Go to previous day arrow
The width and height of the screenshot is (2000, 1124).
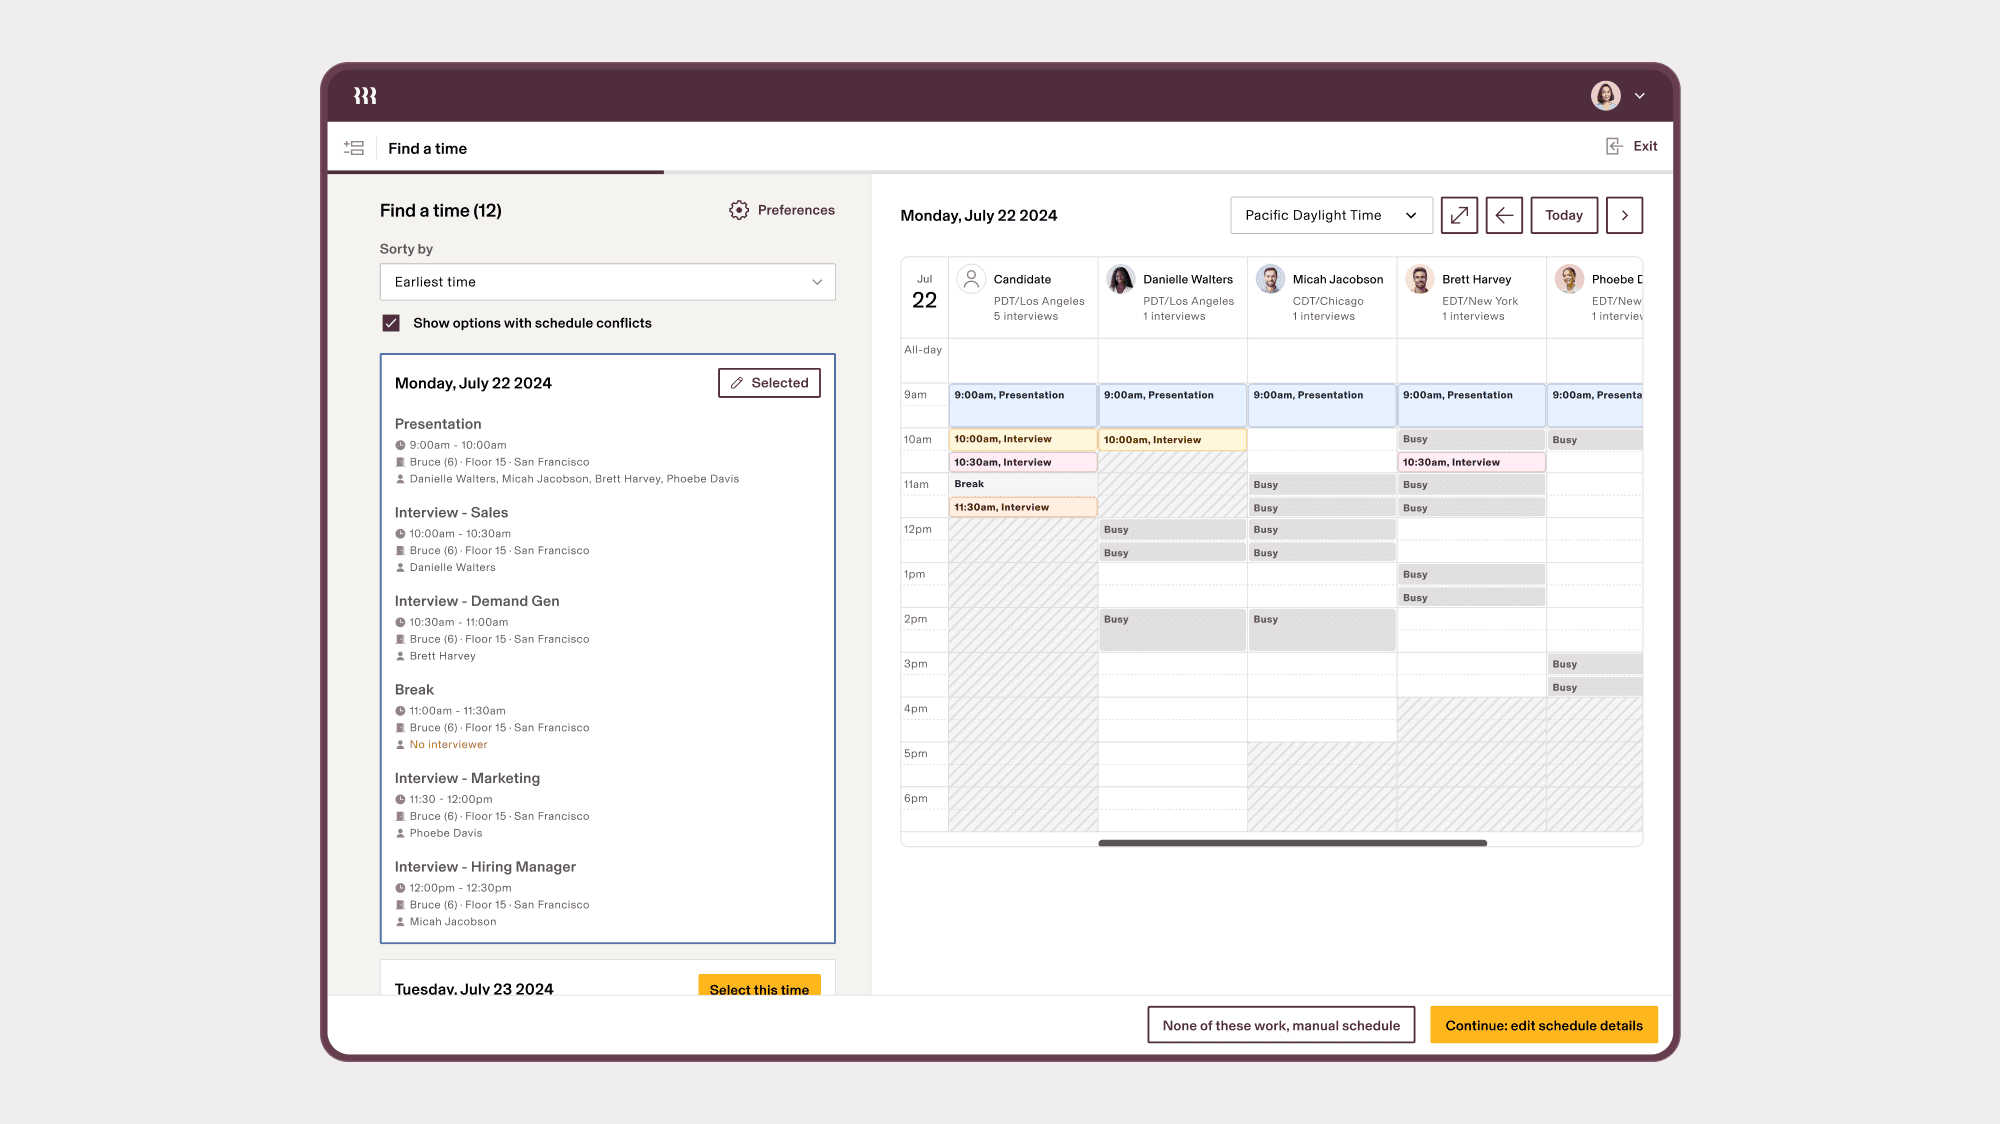(1504, 215)
